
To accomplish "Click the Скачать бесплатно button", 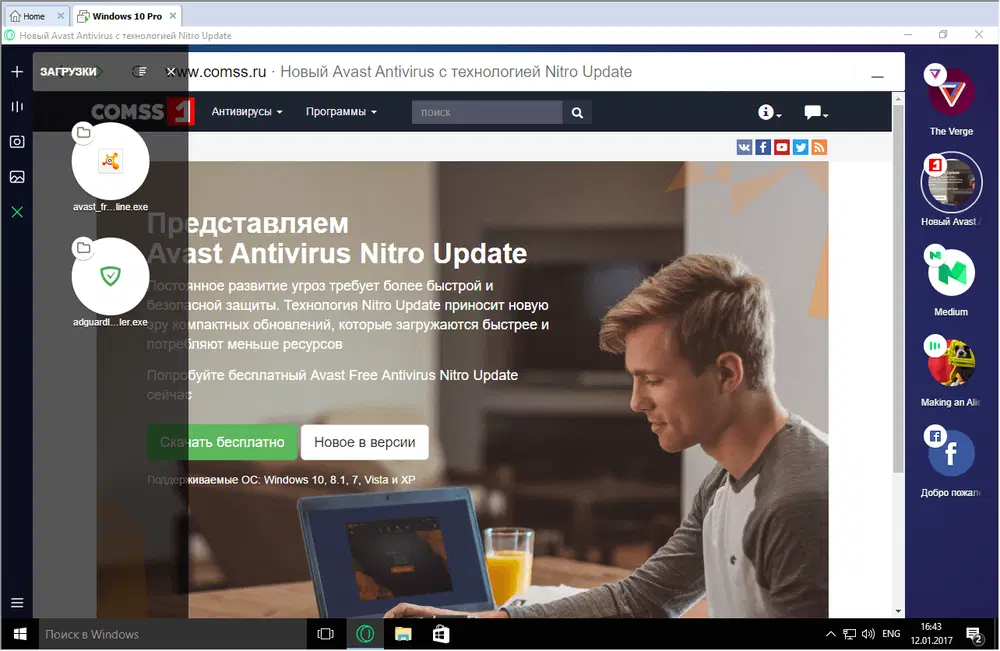I will 222,442.
